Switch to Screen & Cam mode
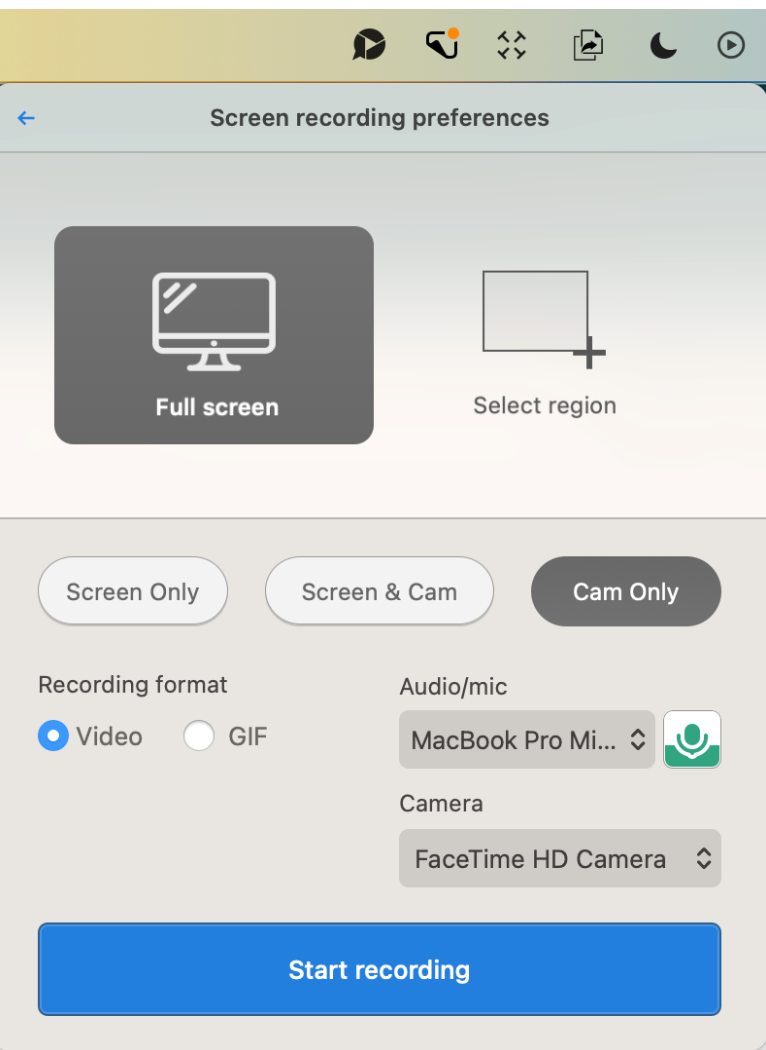 379,592
